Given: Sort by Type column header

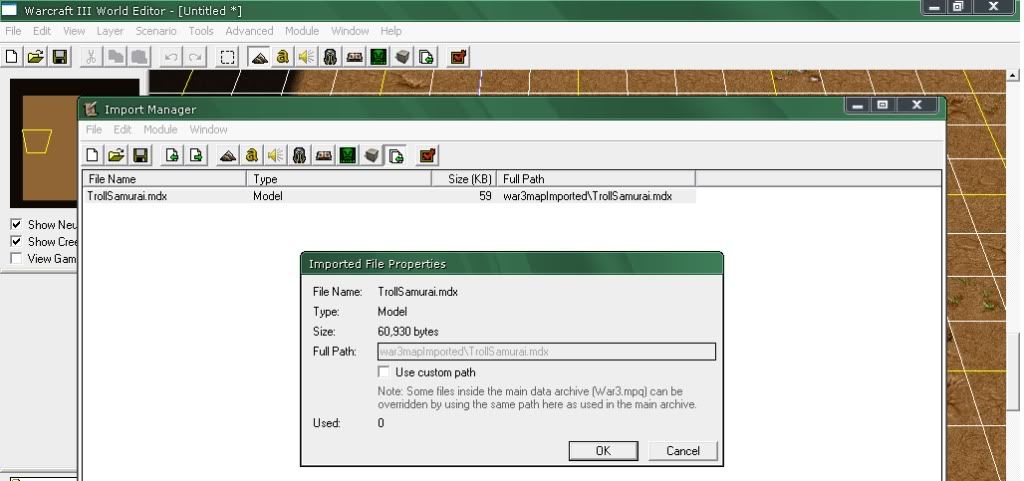Looking at the screenshot, I should 339,179.
